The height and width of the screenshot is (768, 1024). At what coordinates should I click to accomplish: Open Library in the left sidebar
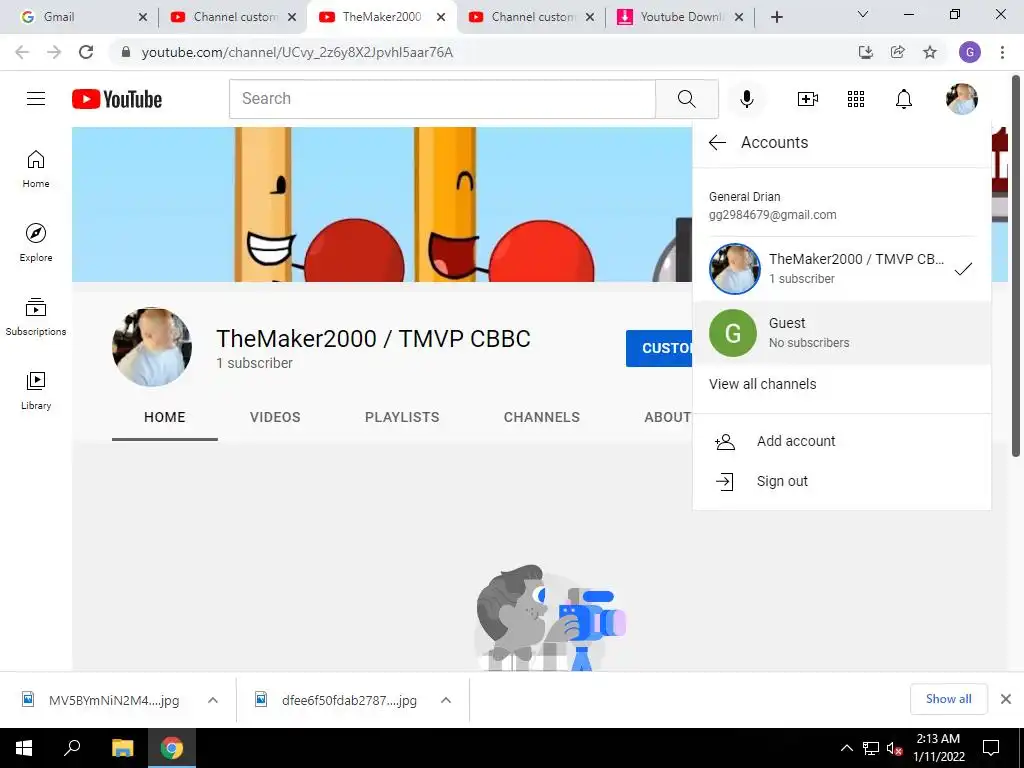click(x=36, y=391)
